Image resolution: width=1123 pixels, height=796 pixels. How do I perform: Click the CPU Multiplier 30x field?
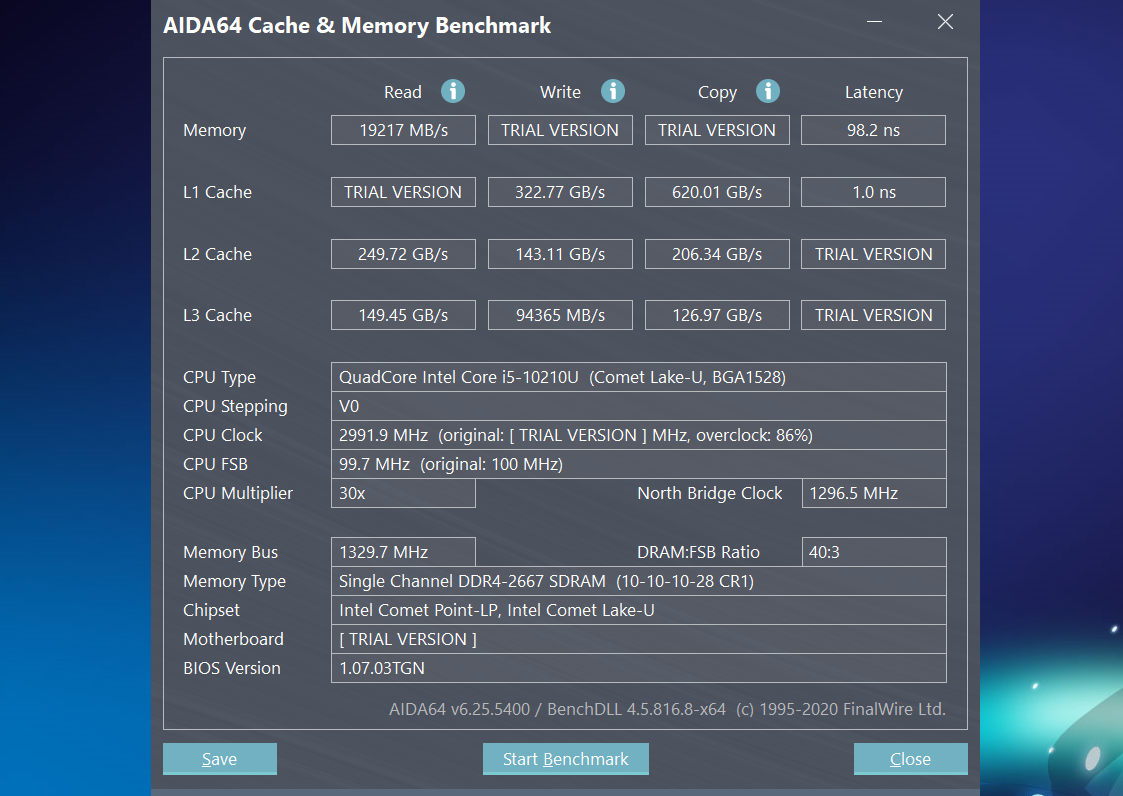[x=403, y=493]
